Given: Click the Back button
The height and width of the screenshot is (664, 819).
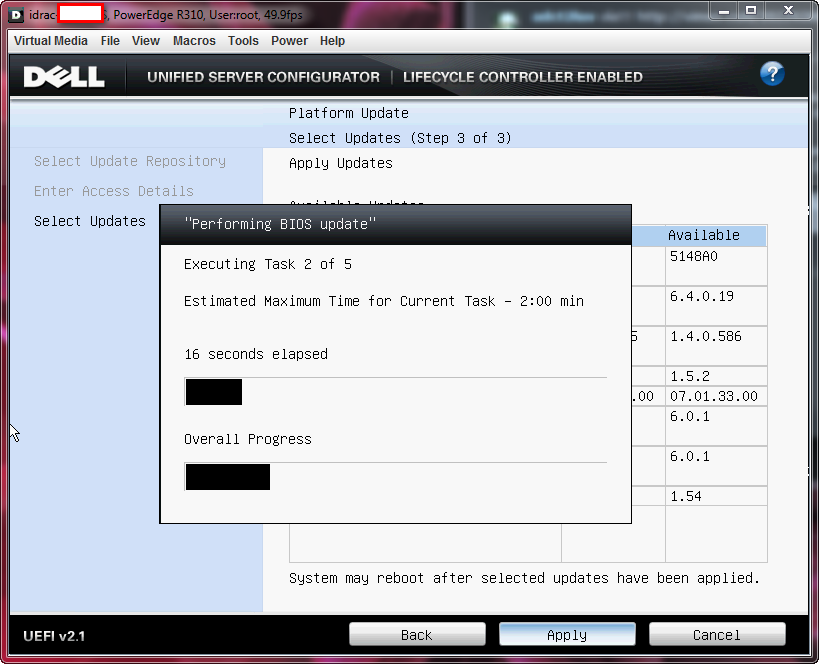Looking at the screenshot, I should 417,635.
